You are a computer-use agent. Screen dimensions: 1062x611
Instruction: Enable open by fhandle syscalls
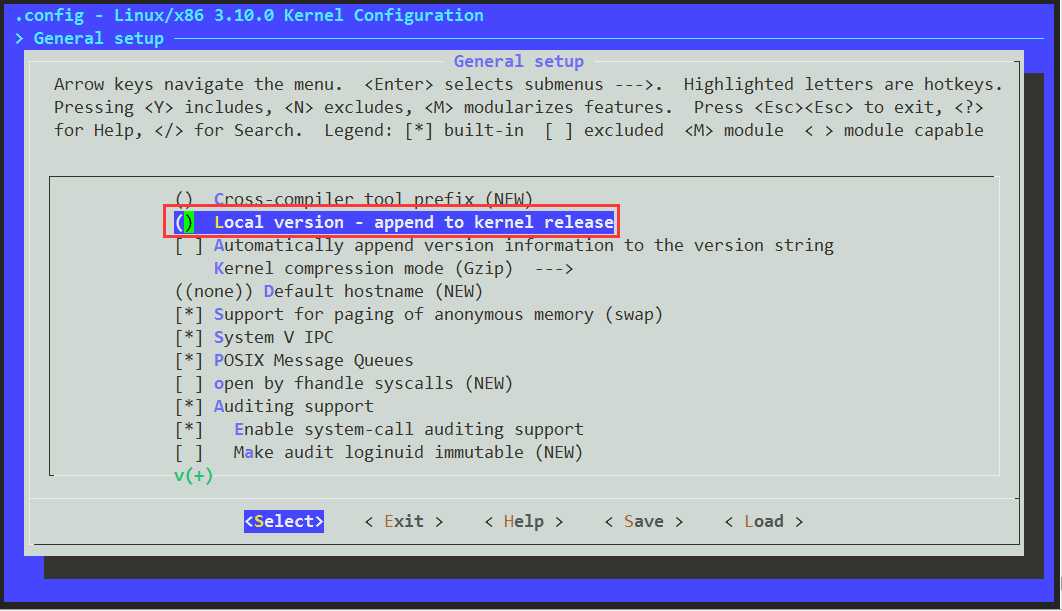click(x=188, y=383)
